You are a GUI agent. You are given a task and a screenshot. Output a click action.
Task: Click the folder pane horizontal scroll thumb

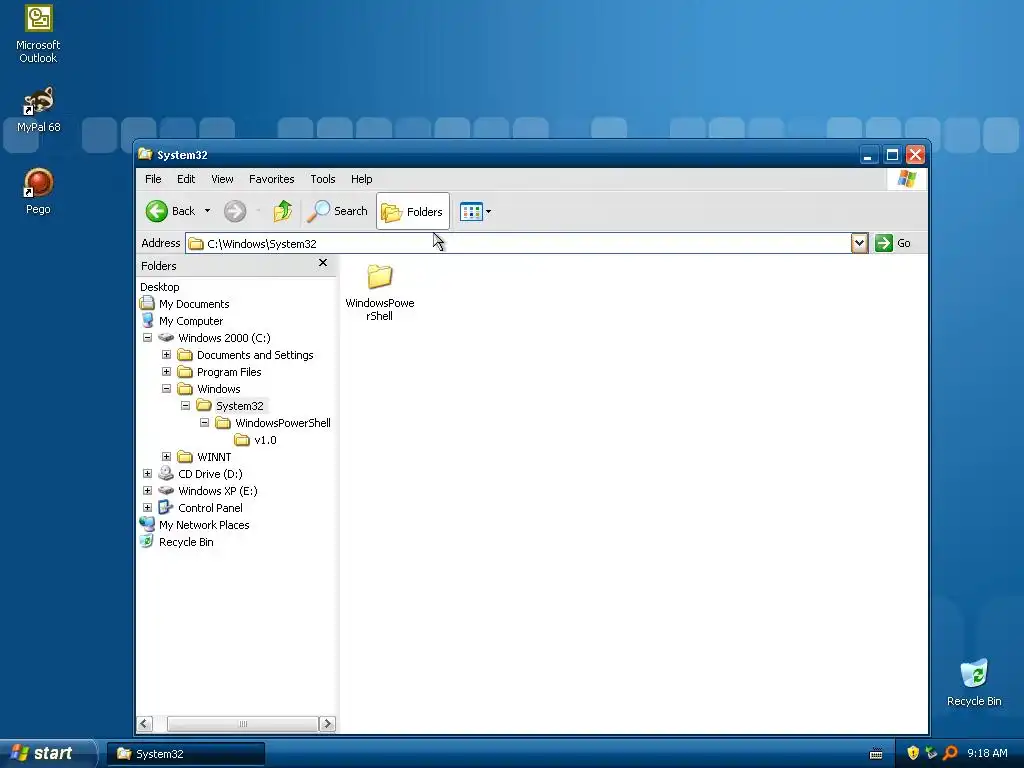[x=242, y=724]
